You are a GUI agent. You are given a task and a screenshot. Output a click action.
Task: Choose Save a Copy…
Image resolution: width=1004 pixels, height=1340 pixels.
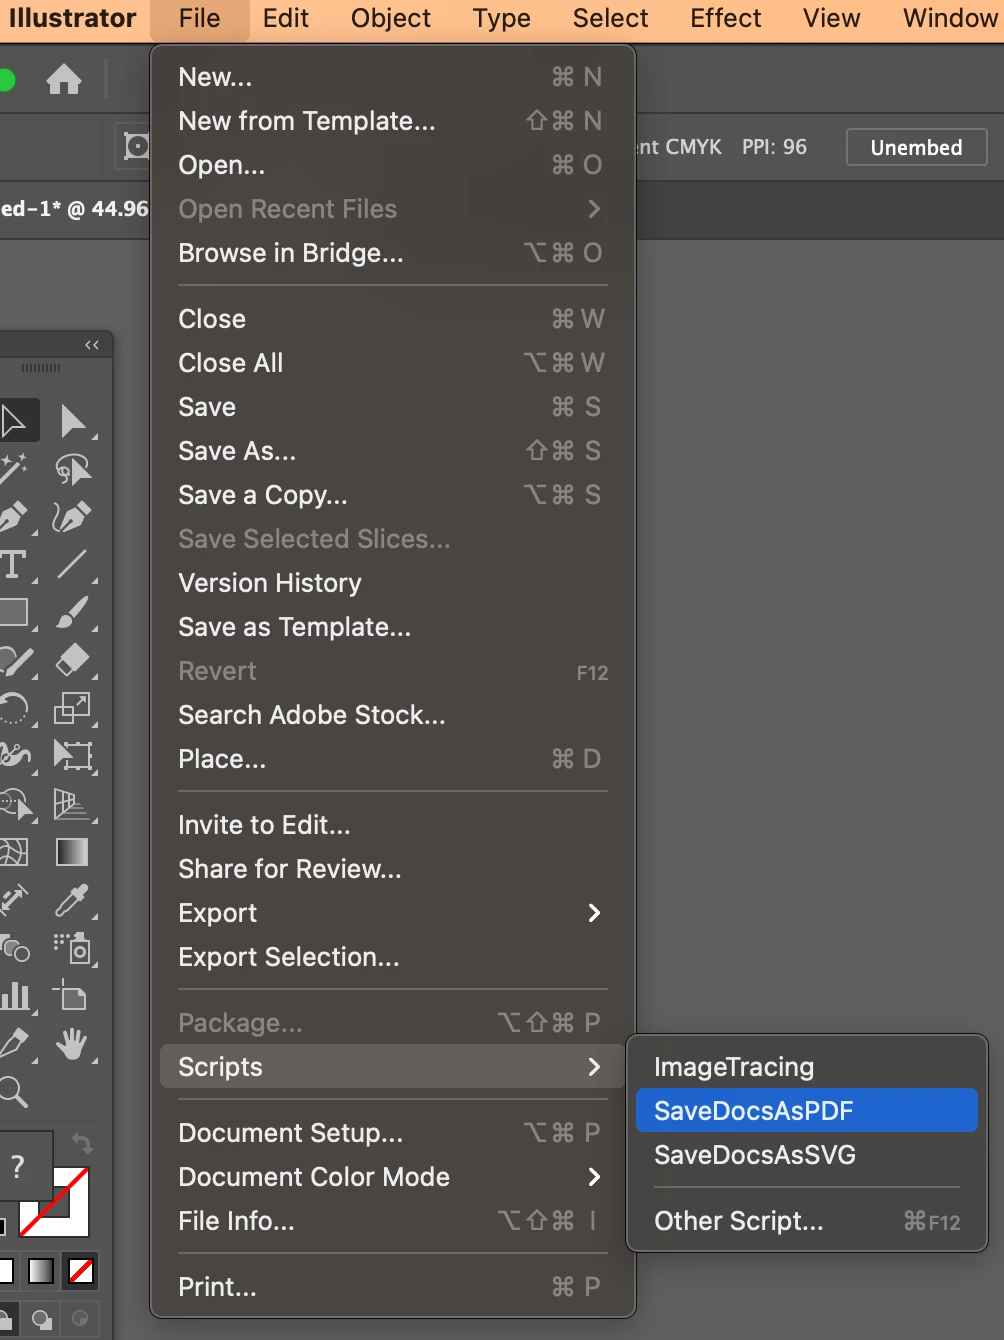tap(393, 495)
